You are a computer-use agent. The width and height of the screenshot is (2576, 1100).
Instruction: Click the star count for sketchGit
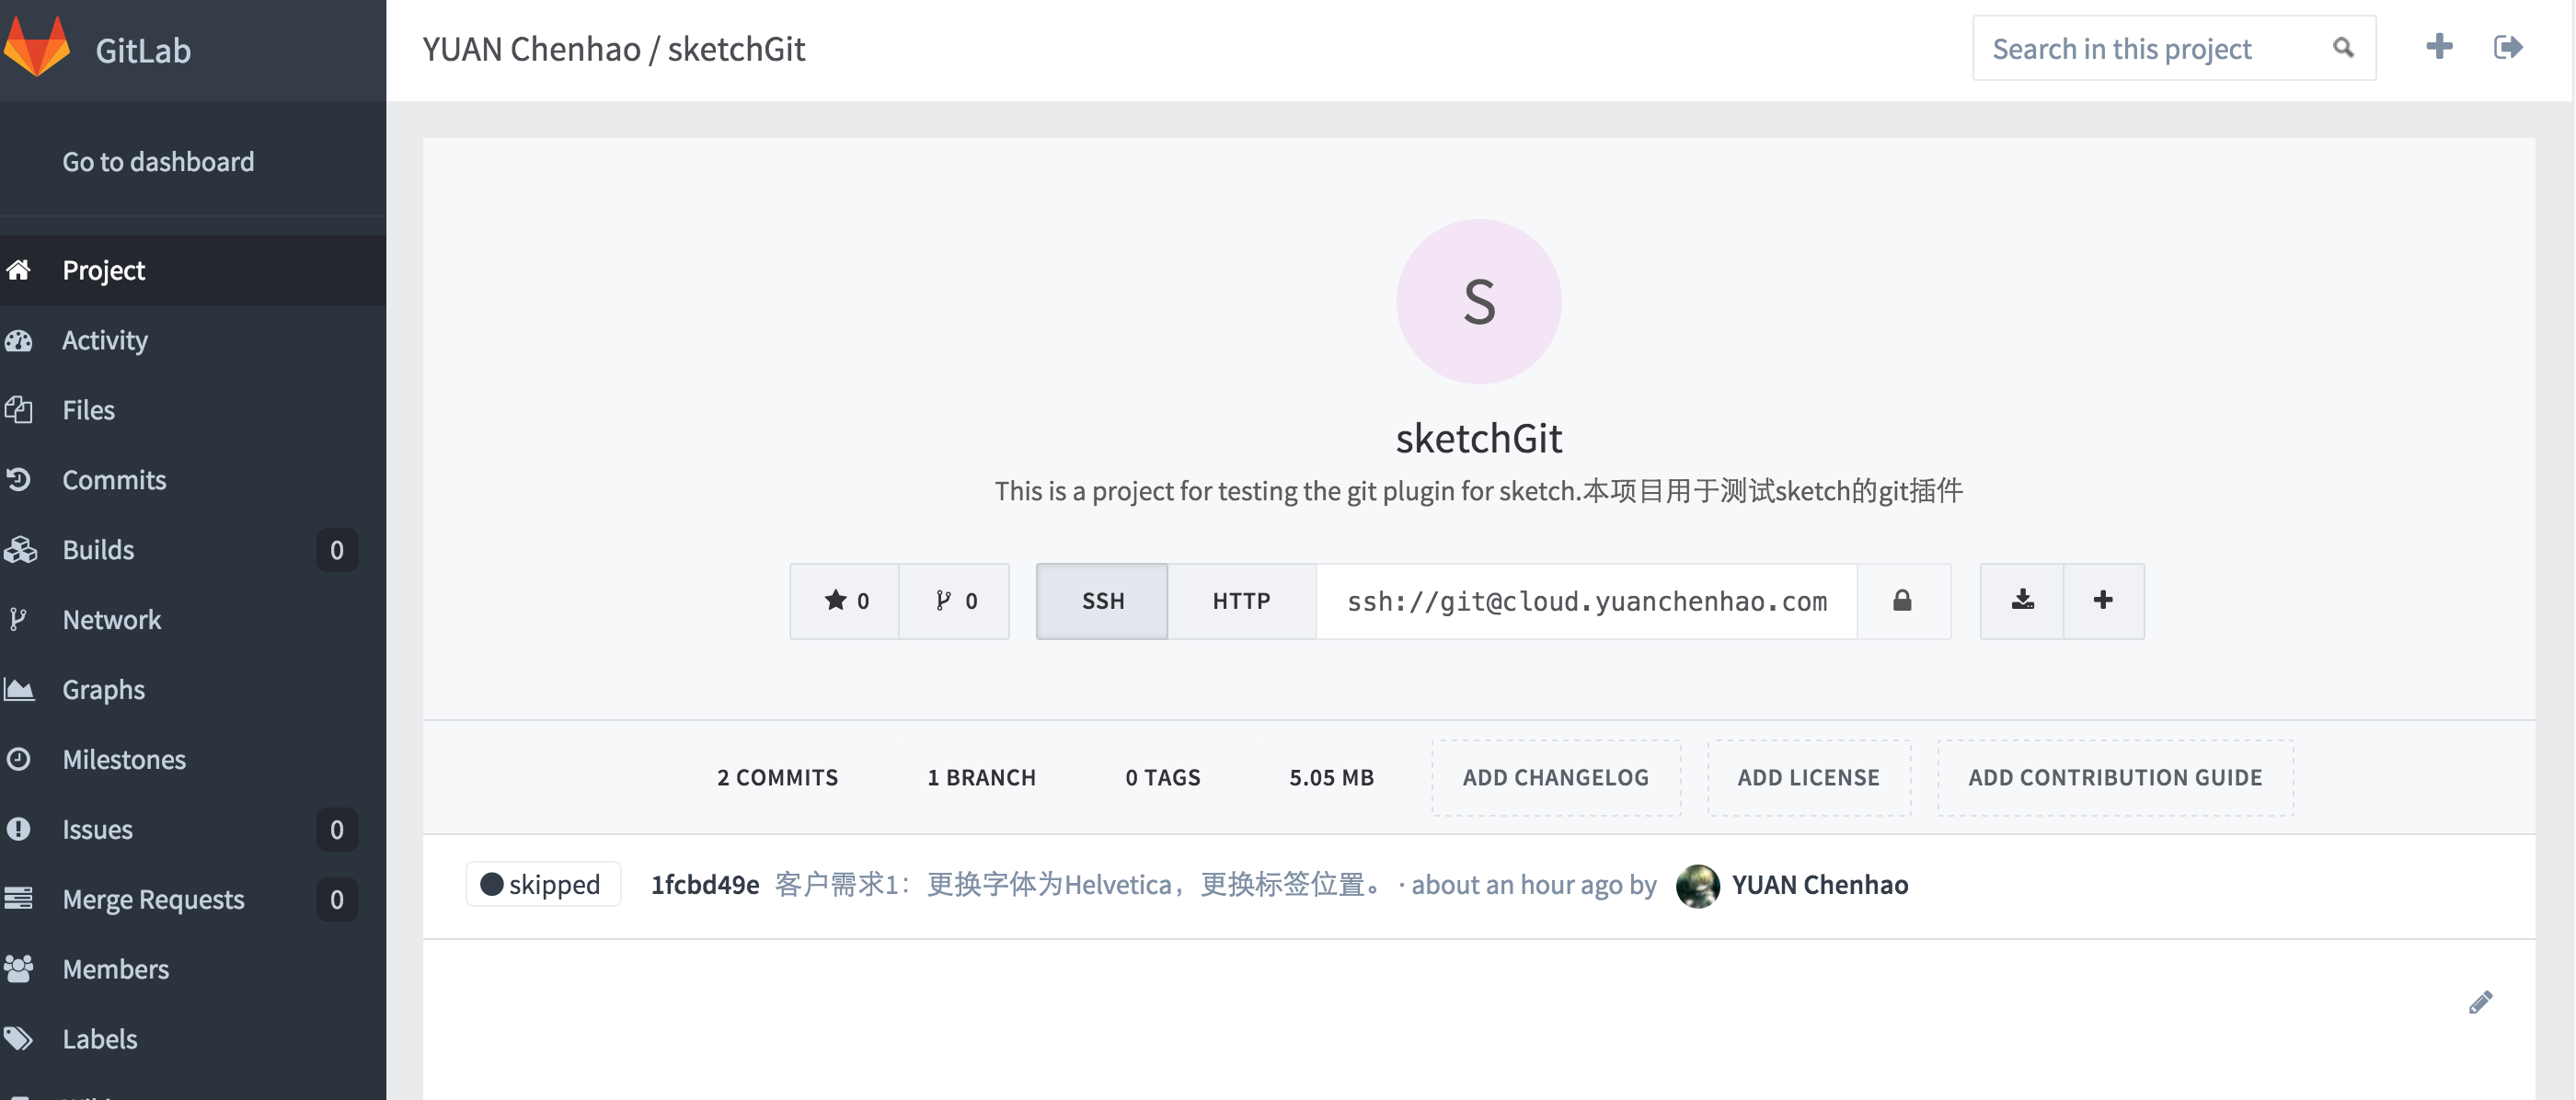(846, 600)
